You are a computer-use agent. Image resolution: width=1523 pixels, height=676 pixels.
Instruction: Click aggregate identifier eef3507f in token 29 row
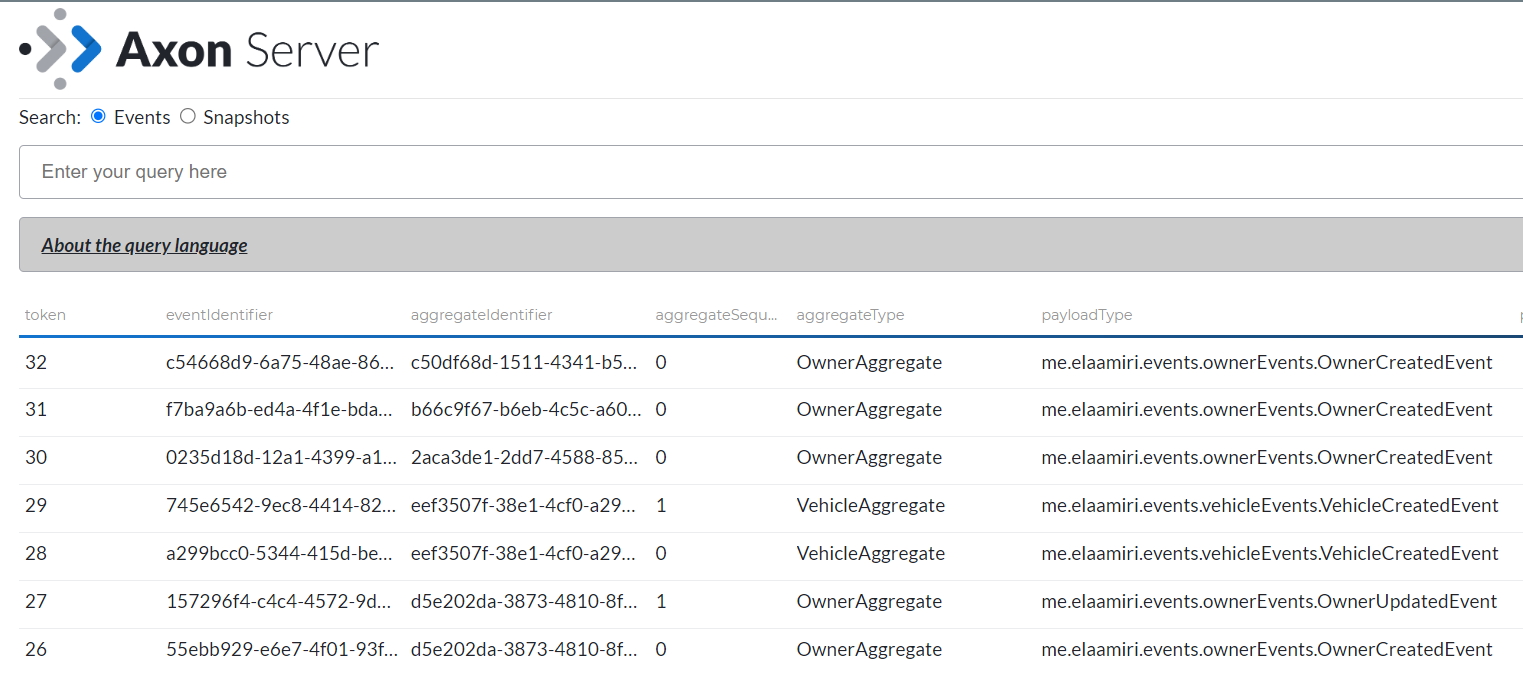click(525, 506)
